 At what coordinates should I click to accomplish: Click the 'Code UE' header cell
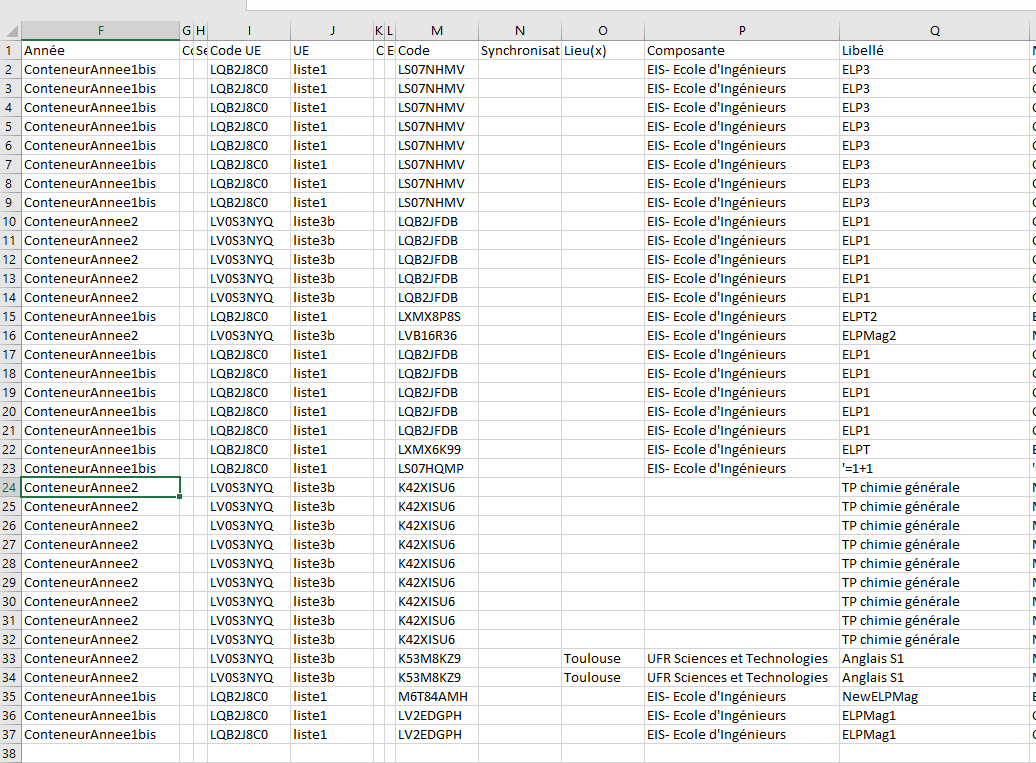coord(248,50)
